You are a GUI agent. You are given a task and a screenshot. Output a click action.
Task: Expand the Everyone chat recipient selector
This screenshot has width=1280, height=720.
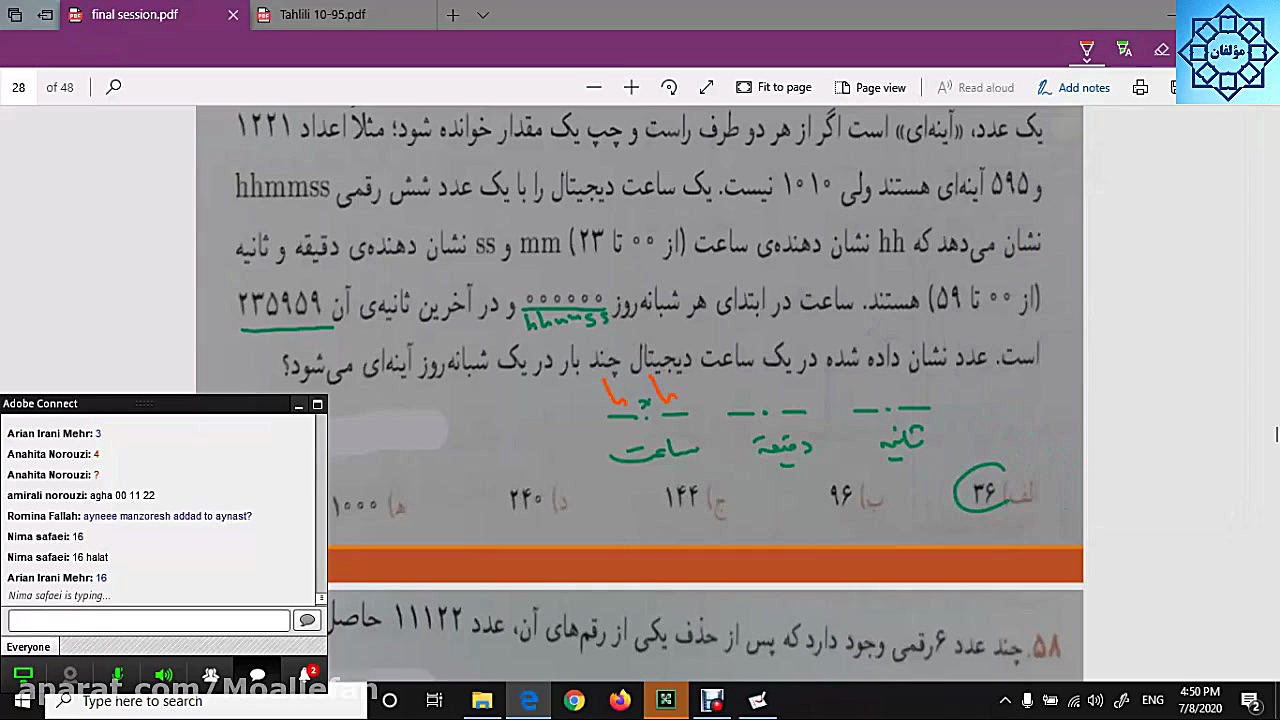click(x=28, y=647)
